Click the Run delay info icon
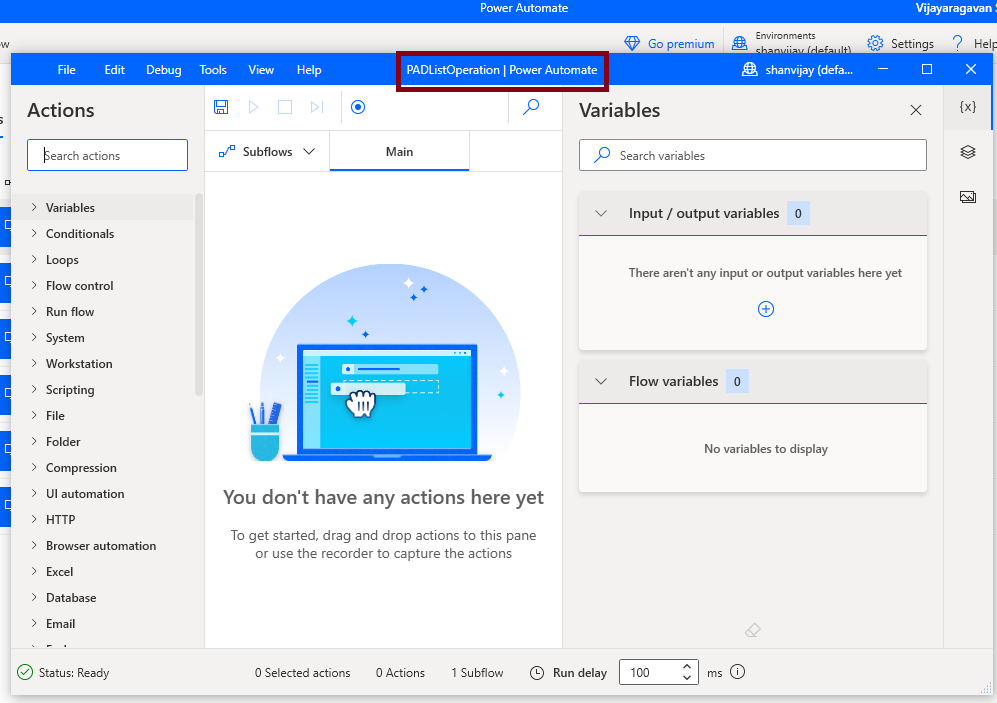 [x=738, y=672]
